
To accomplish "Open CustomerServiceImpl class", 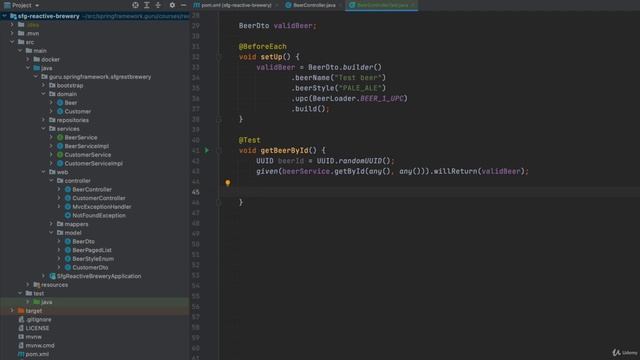I will [93, 163].
